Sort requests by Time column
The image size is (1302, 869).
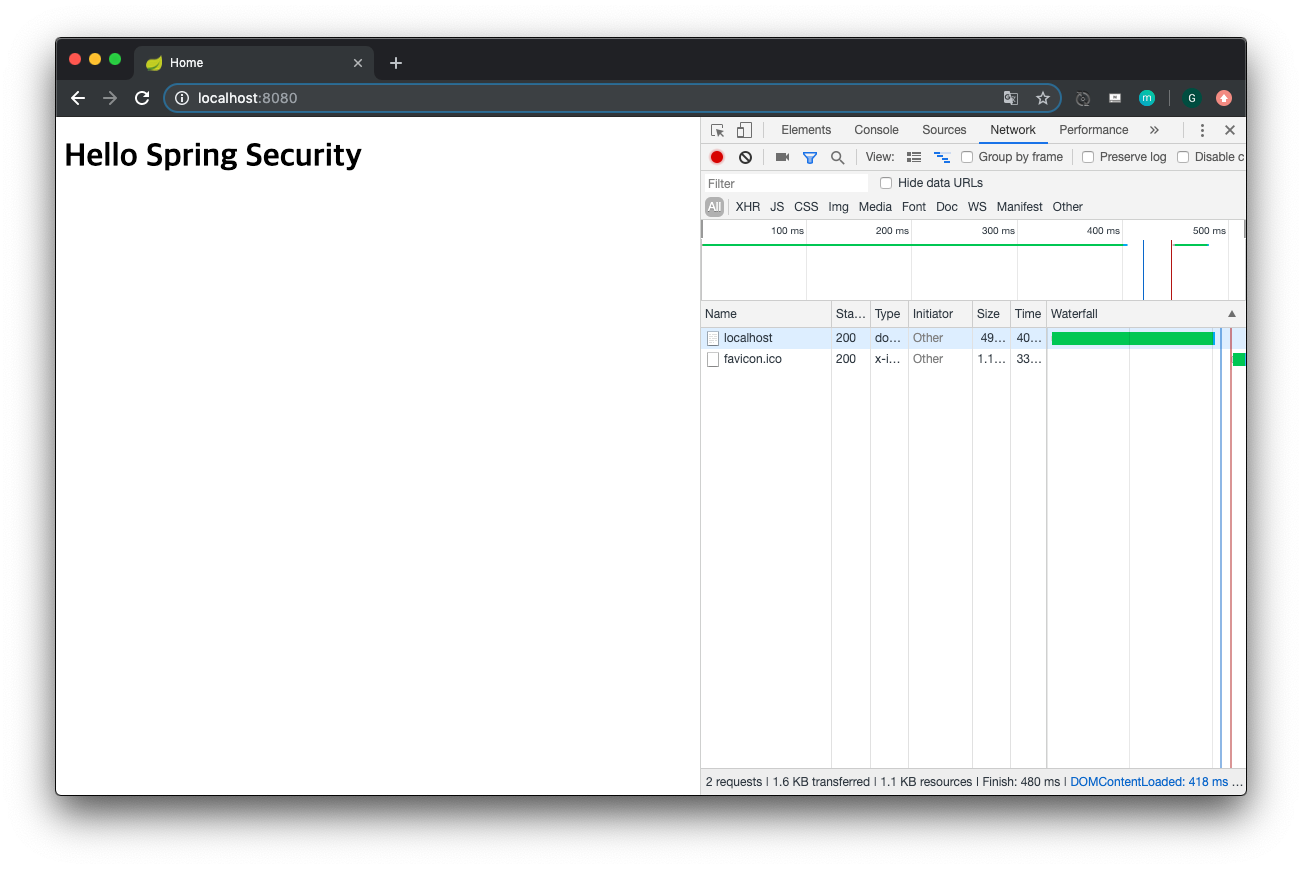tap(1028, 314)
